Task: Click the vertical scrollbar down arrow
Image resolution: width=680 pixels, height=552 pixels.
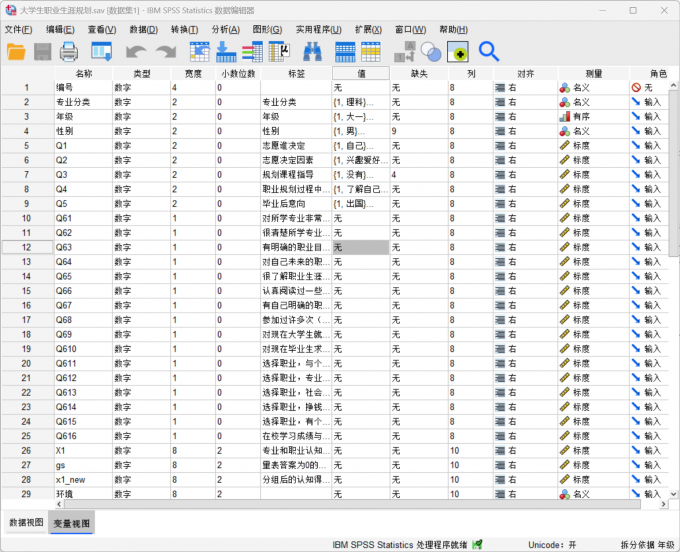Action: coord(673,494)
